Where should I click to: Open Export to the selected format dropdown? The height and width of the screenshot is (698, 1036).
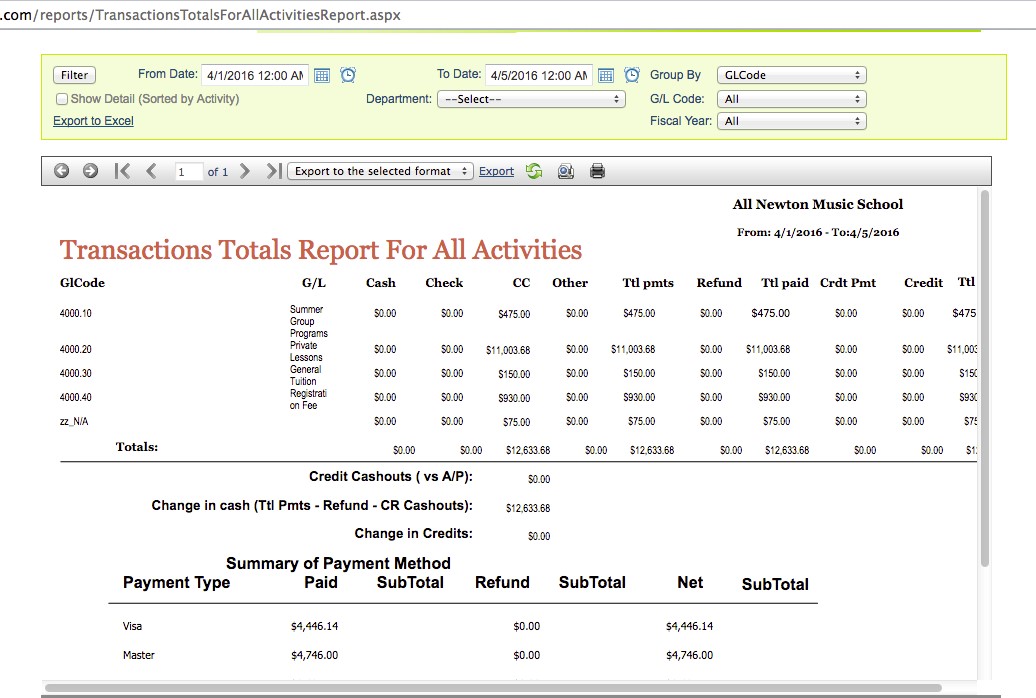coord(380,171)
